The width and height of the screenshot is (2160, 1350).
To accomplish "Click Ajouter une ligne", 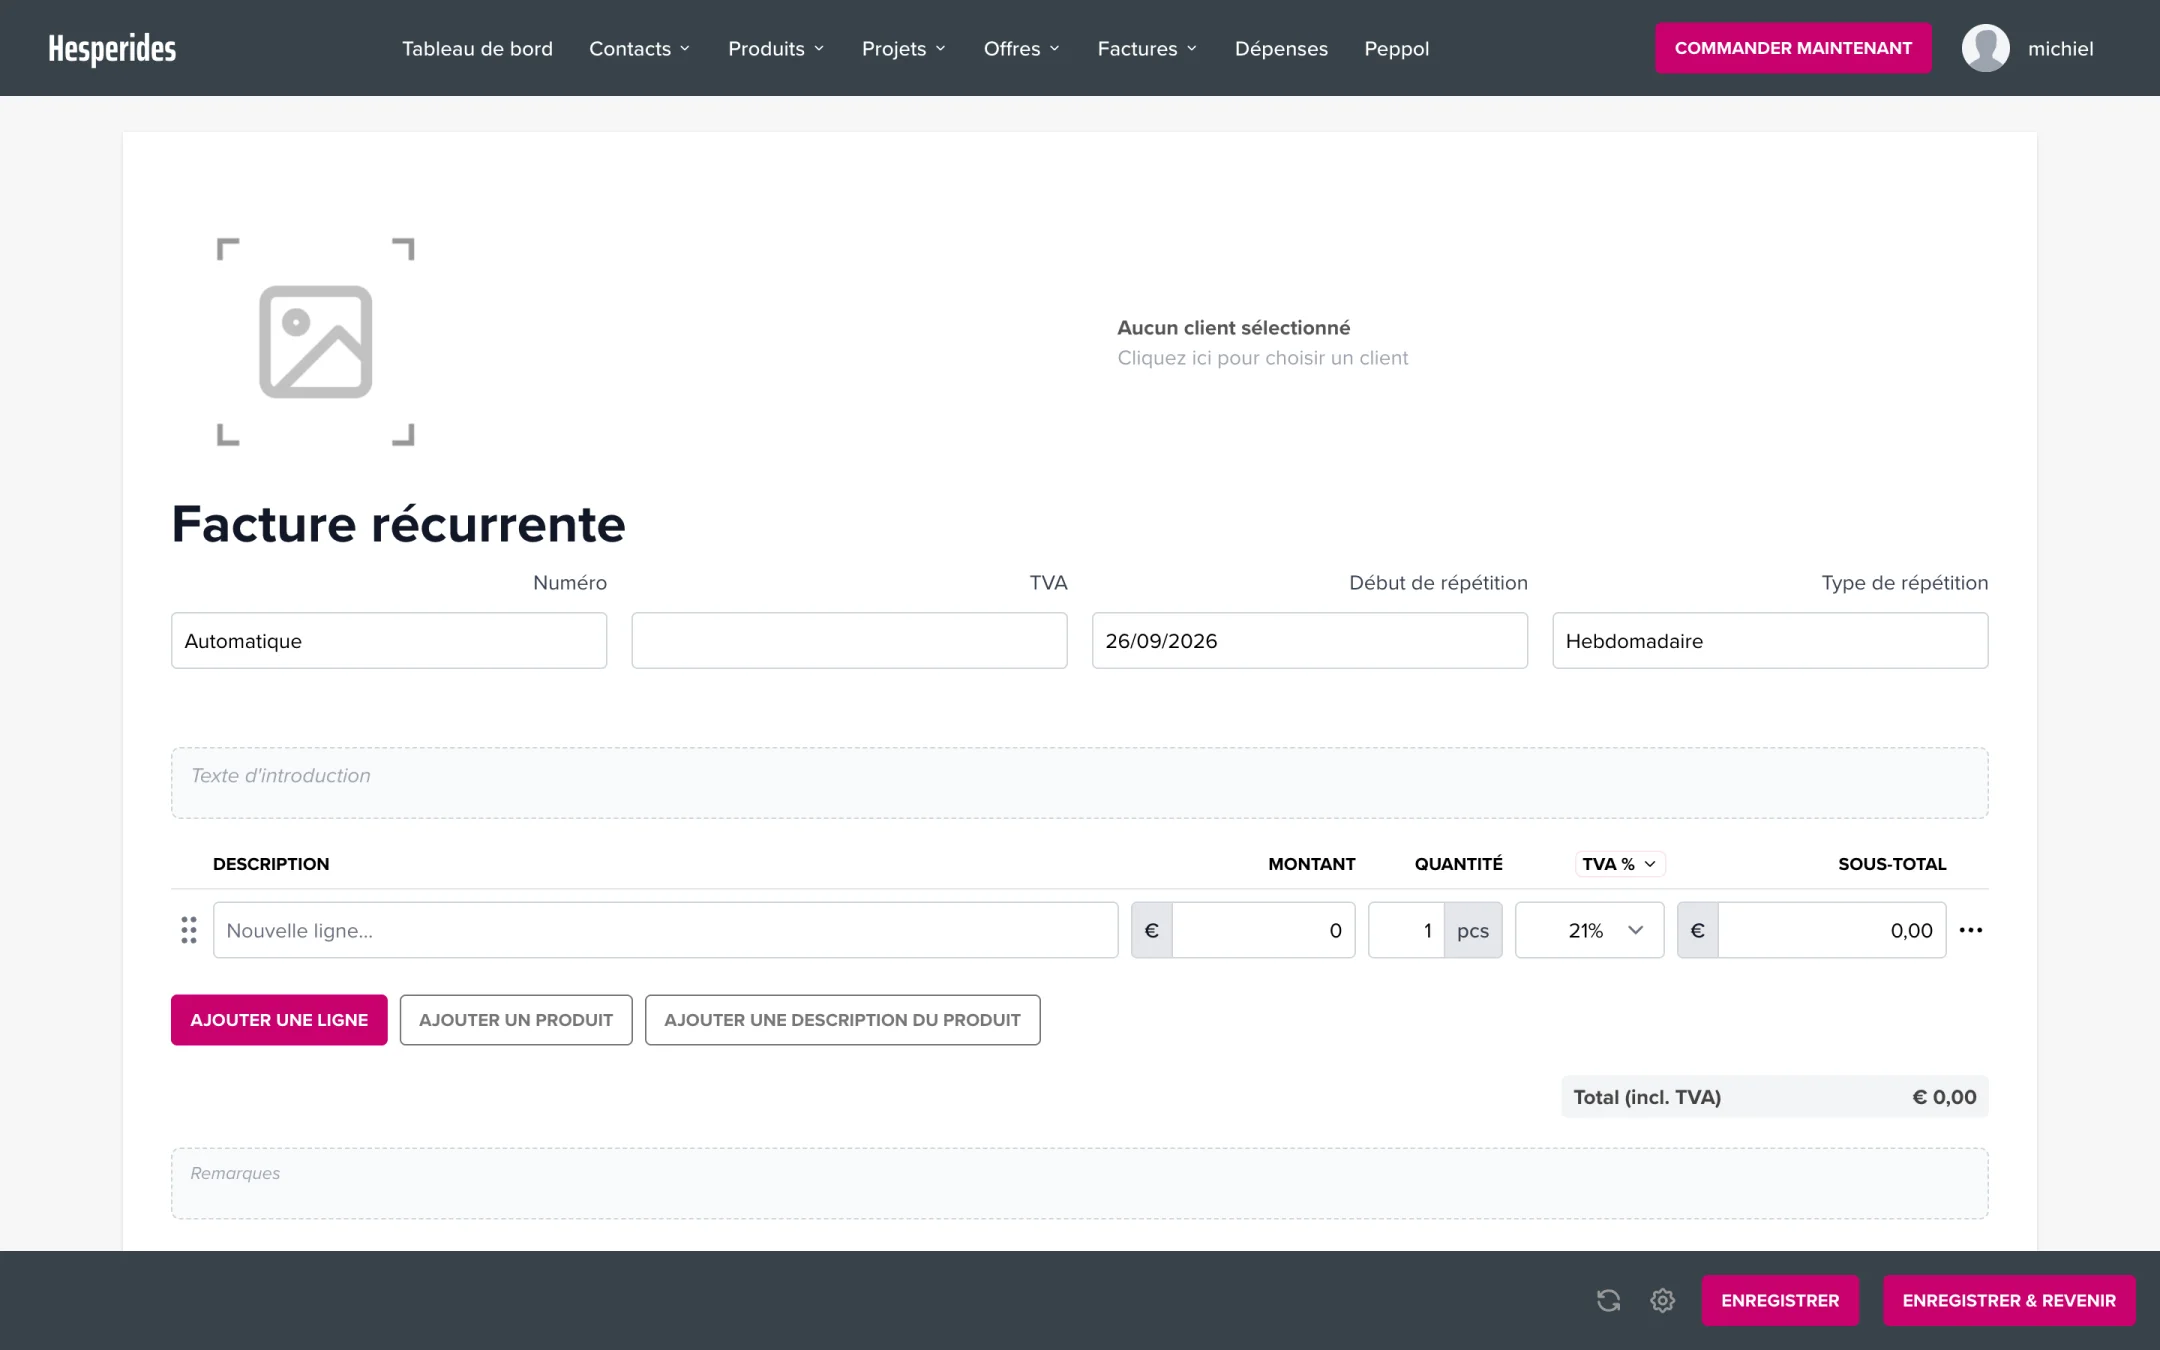I will (x=279, y=1020).
